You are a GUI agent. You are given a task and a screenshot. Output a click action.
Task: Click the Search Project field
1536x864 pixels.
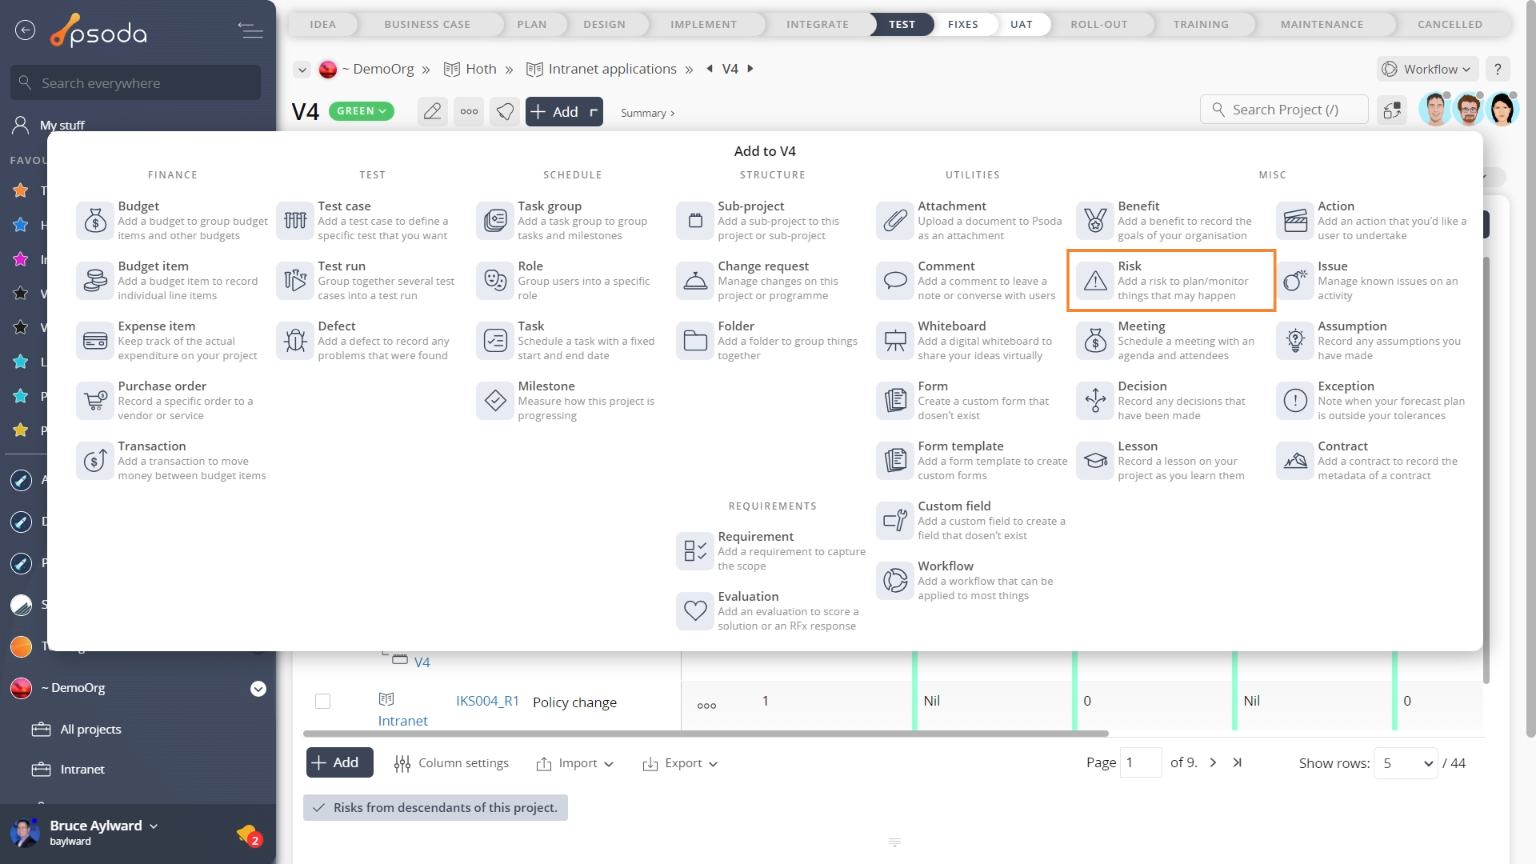(1284, 110)
